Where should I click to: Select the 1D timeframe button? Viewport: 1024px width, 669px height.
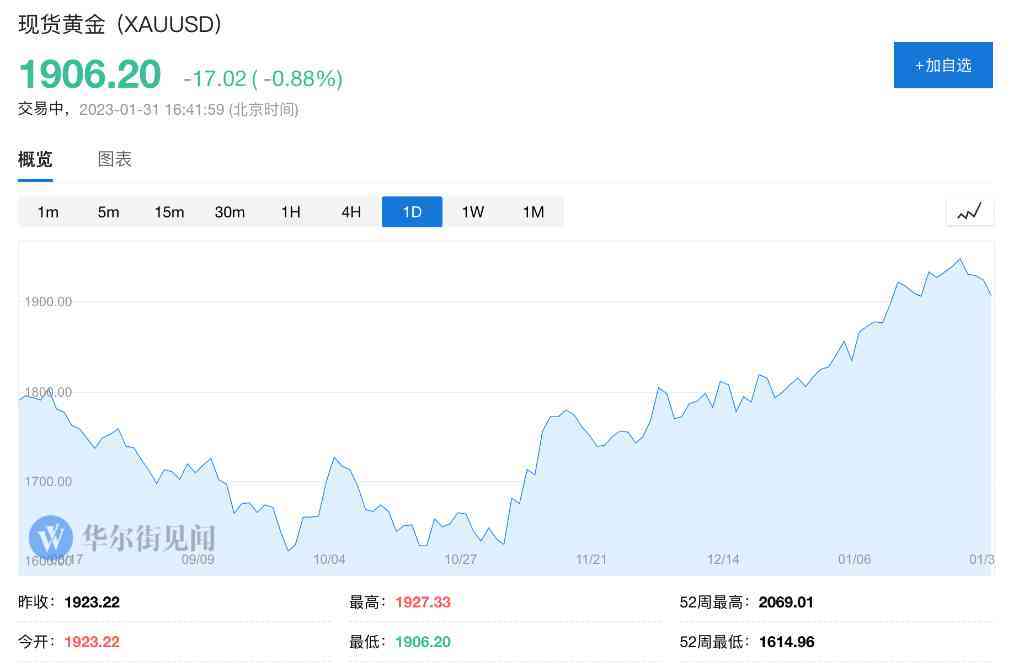point(412,212)
